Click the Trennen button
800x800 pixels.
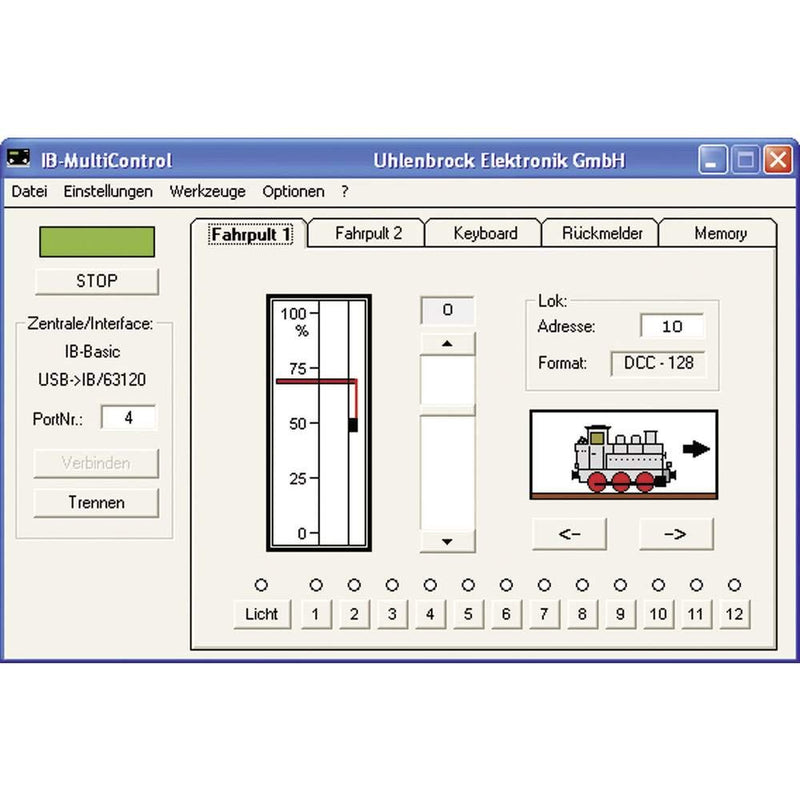click(96, 503)
